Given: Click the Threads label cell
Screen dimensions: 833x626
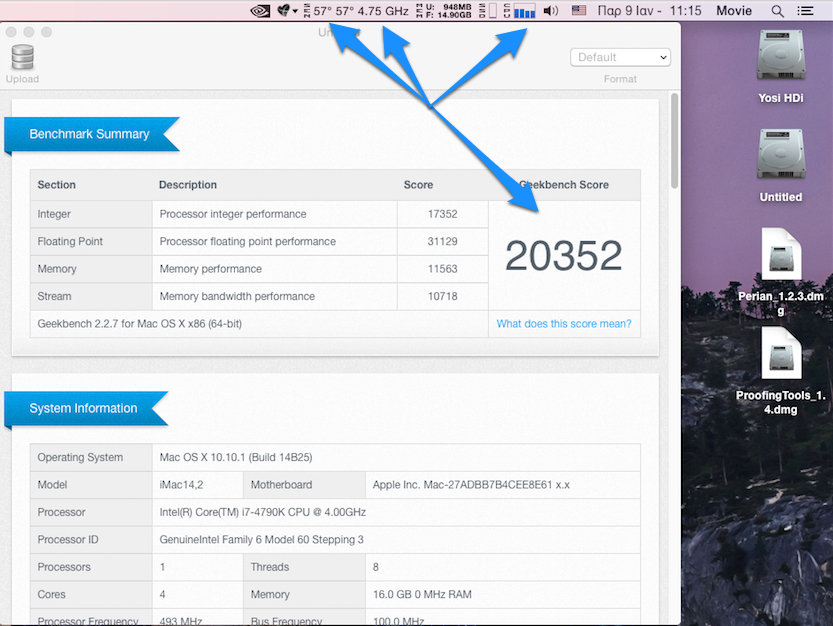Looking at the screenshot, I should click(x=304, y=567).
